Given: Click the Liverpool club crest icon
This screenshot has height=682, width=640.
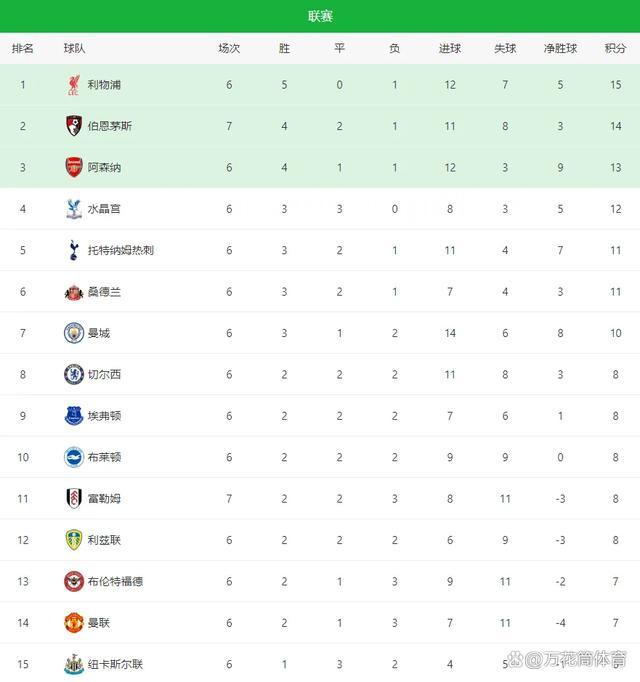Looking at the screenshot, I should [73, 85].
